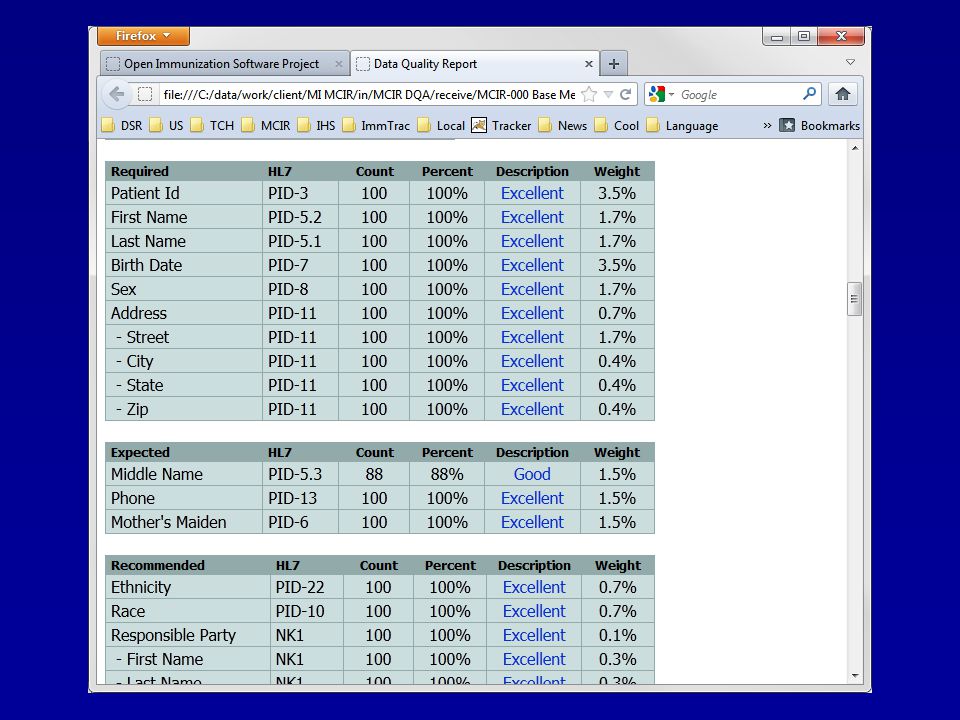The image size is (960, 720).
Task: Open the Good link for Middle Name
Action: click(532, 474)
